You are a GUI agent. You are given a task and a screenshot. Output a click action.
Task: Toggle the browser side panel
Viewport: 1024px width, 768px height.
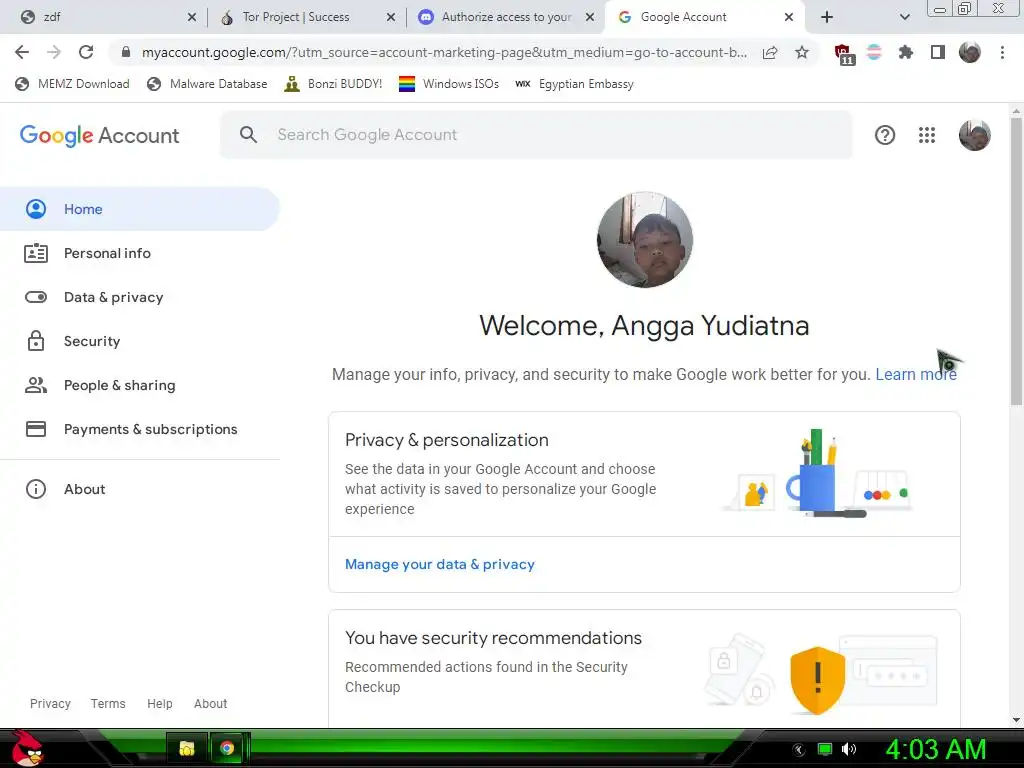[x=938, y=52]
